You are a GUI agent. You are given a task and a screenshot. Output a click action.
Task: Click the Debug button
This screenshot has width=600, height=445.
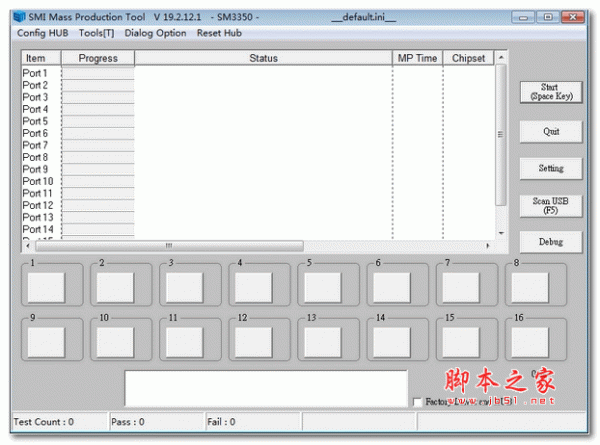(x=551, y=242)
